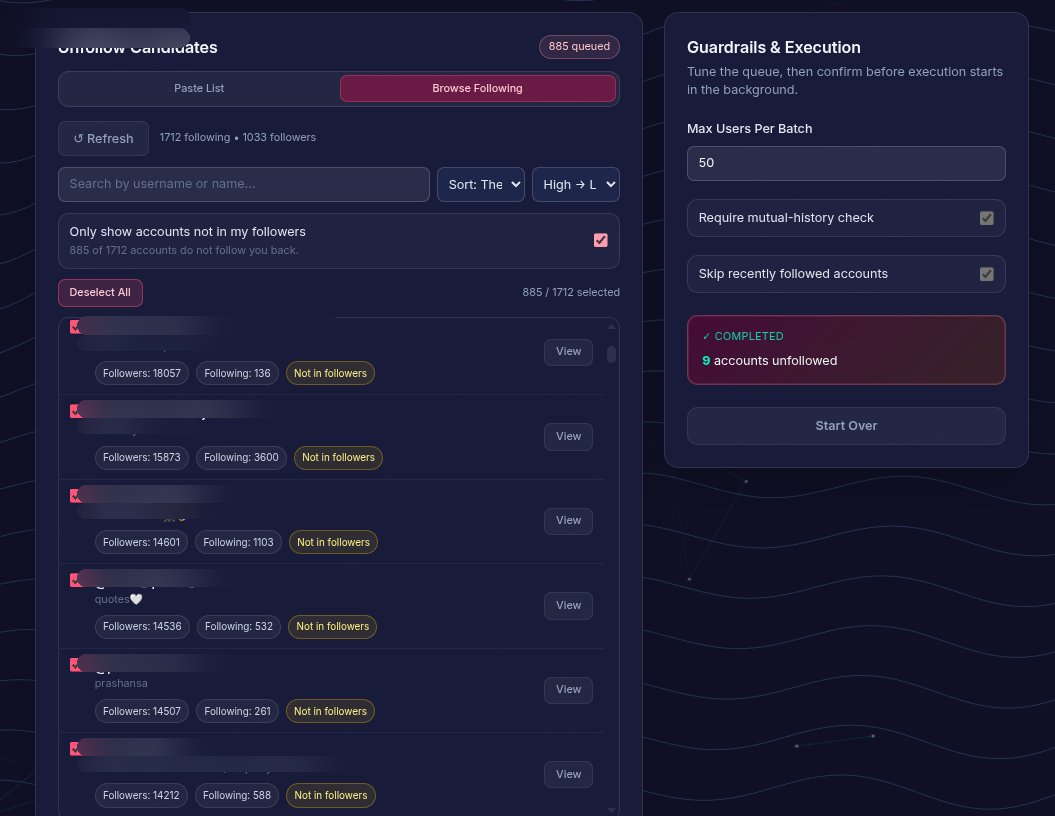Screen dimensions: 1055x816
Task: View the account with 14601 followers
Action: point(568,520)
